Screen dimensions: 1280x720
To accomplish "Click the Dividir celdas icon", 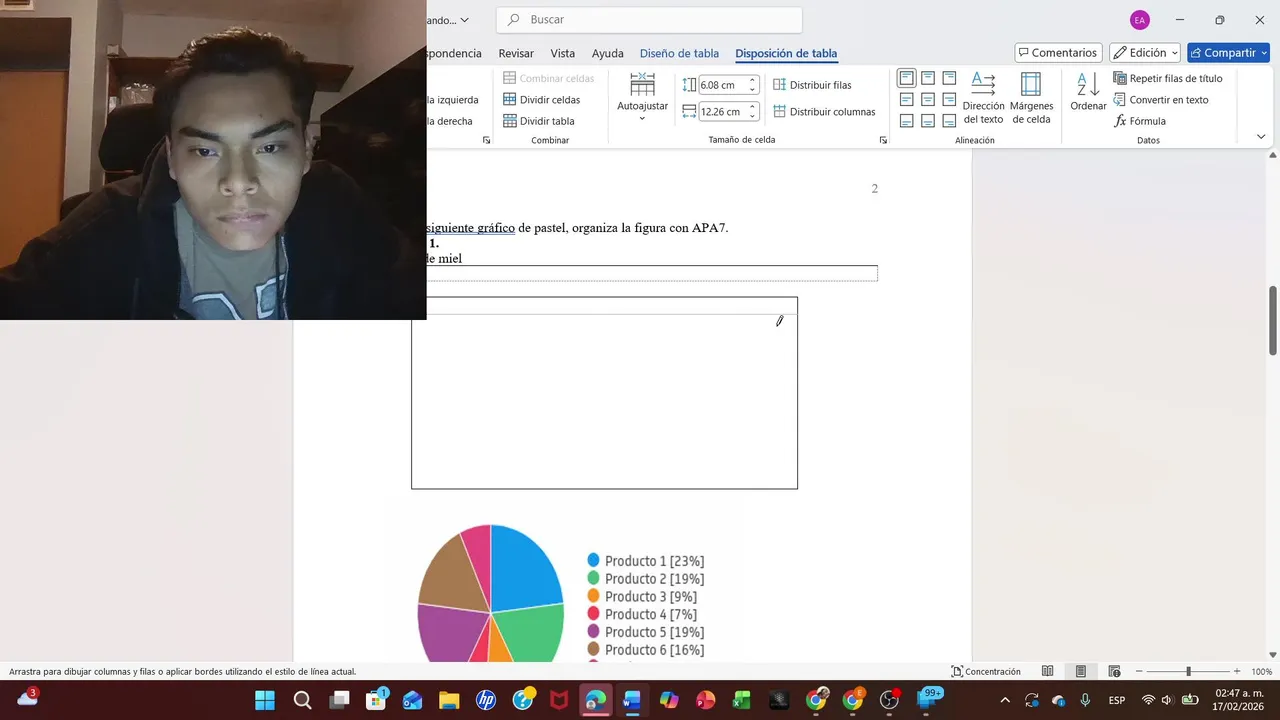I will [x=509, y=100].
